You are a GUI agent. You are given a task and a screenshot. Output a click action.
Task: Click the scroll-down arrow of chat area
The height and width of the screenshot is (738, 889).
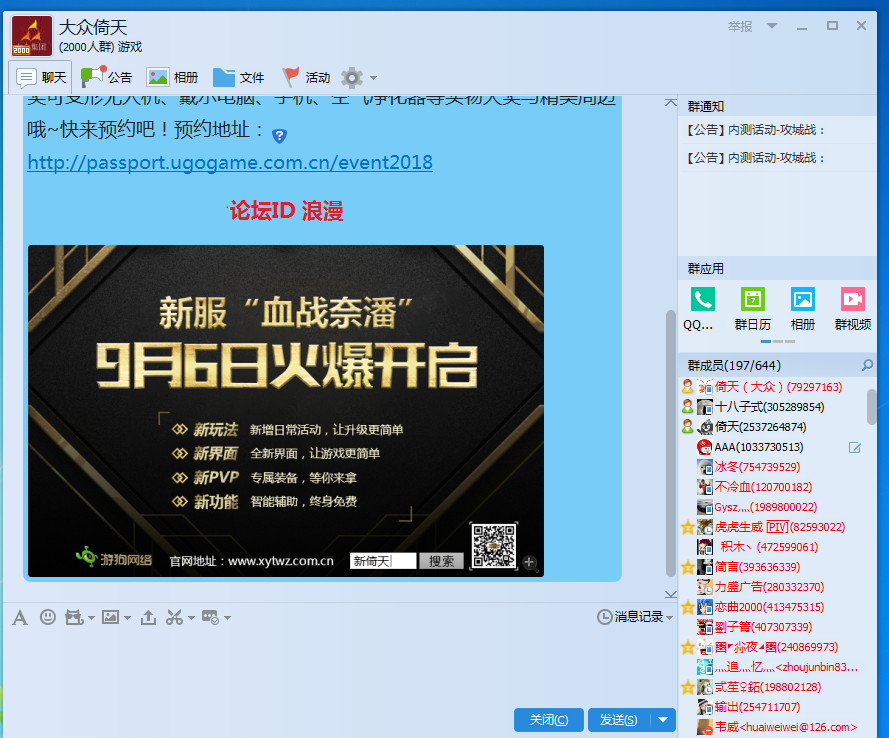[x=671, y=594]
